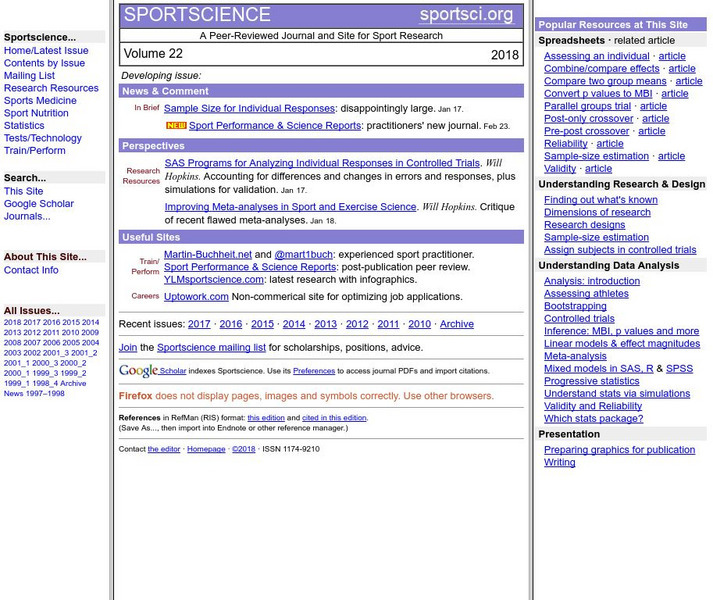Open Reliability spreadsheet link
713x600 pixels.
[x=566, y=144]
